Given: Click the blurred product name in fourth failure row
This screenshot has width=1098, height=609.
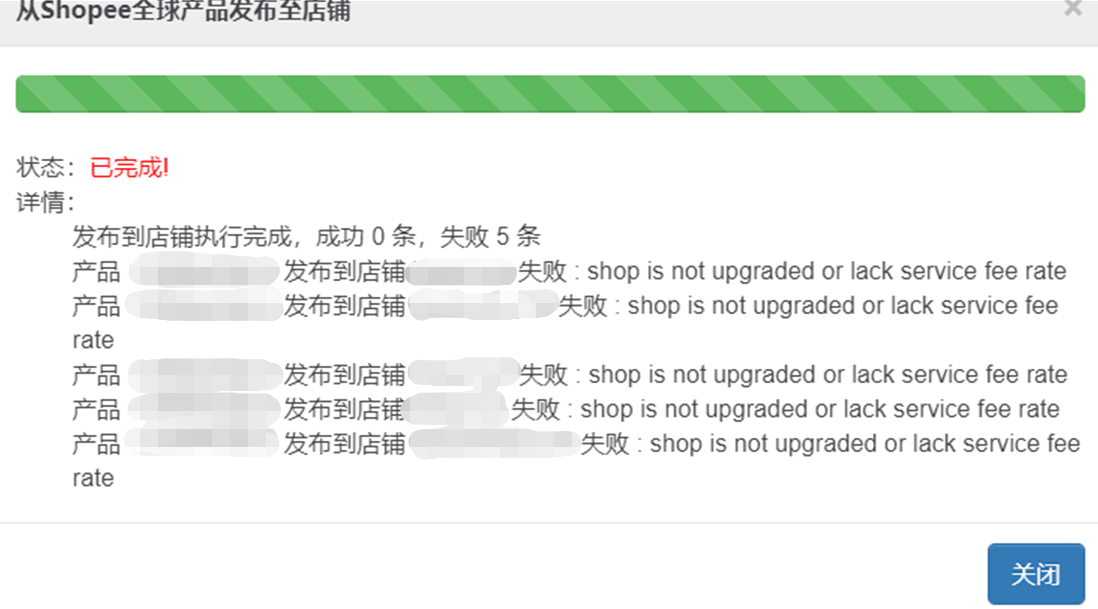Looking at the screenshot, I should tap(204, 410).
